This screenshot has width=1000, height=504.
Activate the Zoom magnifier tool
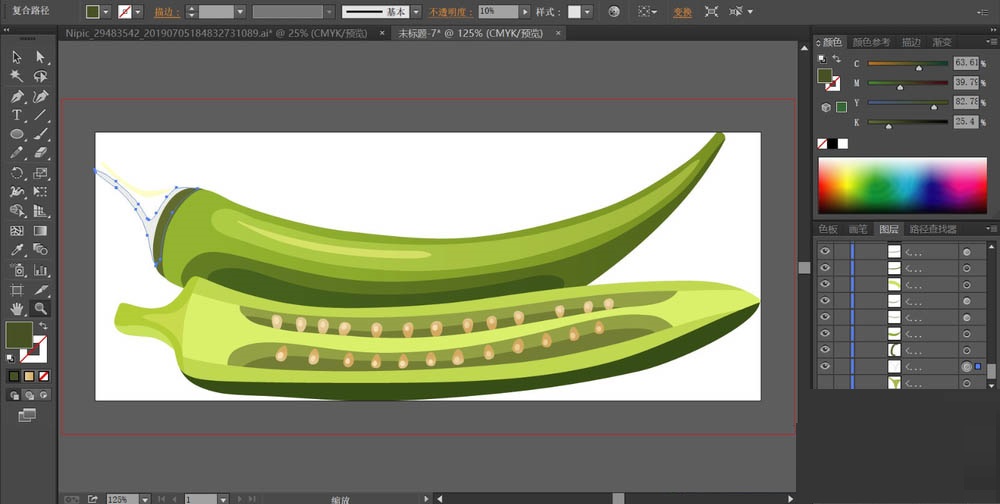pyautogui.click(x=41, y=309)
